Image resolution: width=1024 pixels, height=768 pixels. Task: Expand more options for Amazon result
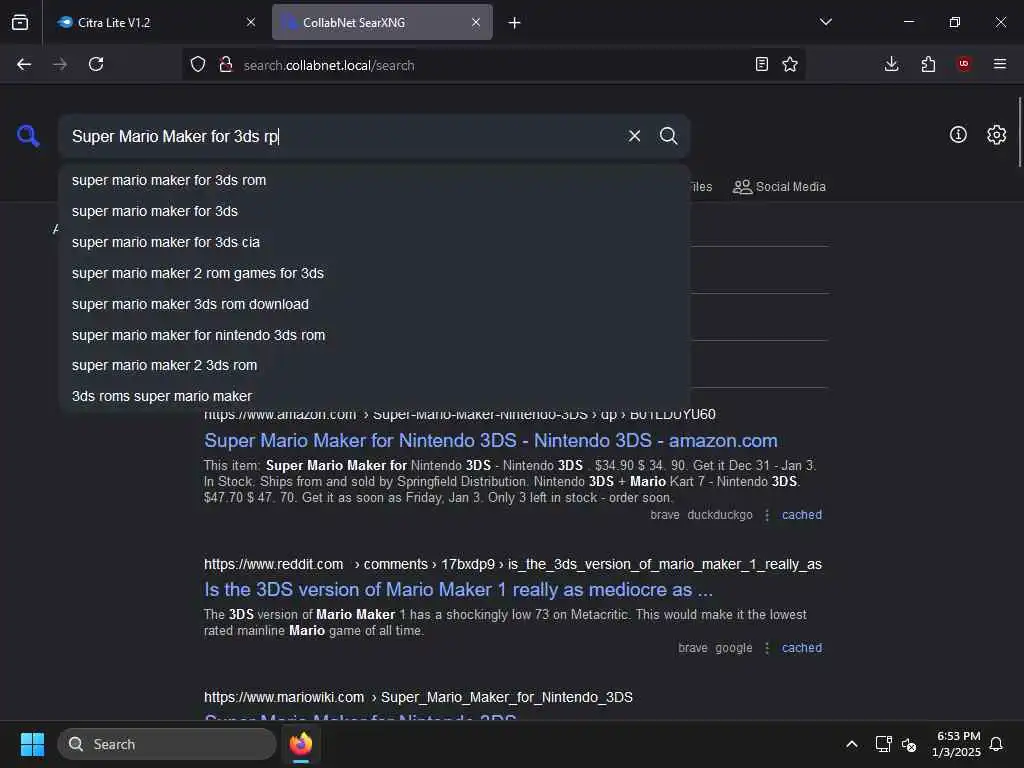pos(767,515)
